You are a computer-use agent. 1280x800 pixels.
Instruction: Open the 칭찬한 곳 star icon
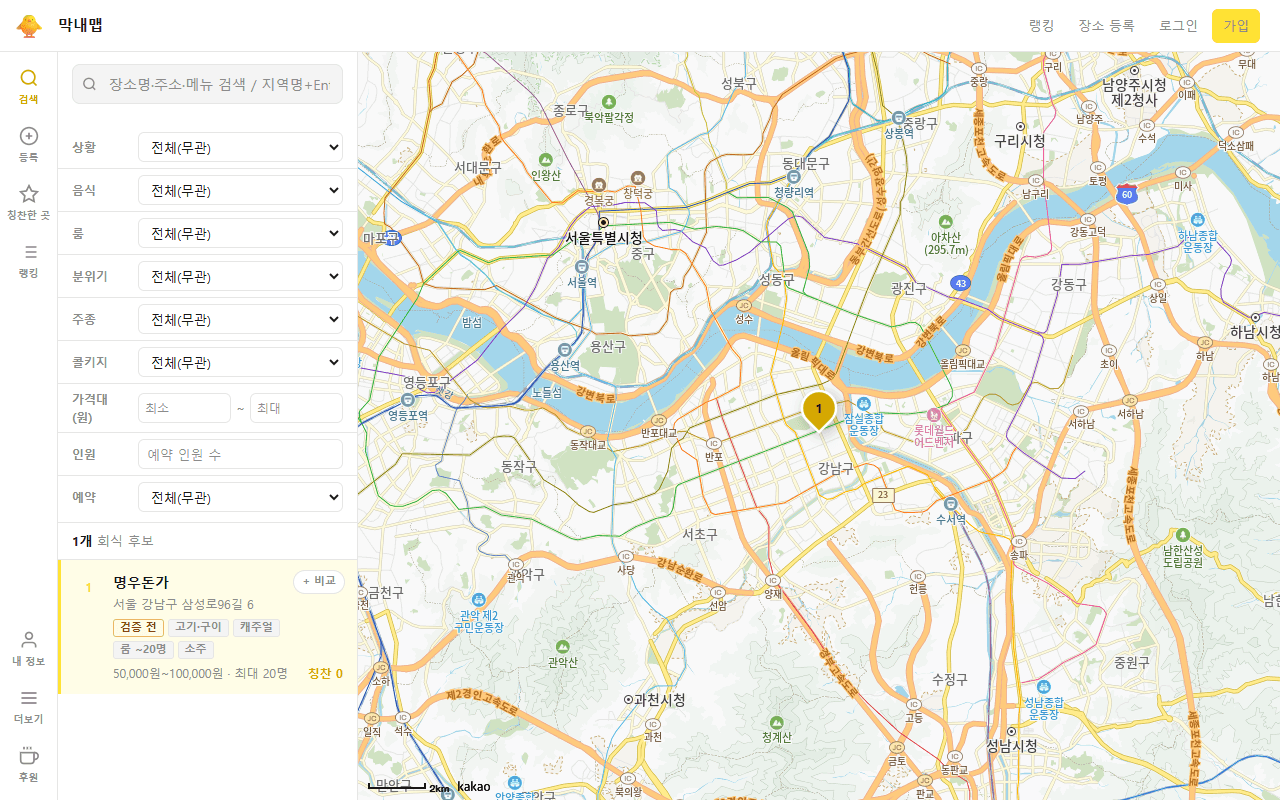coord(29,194)
